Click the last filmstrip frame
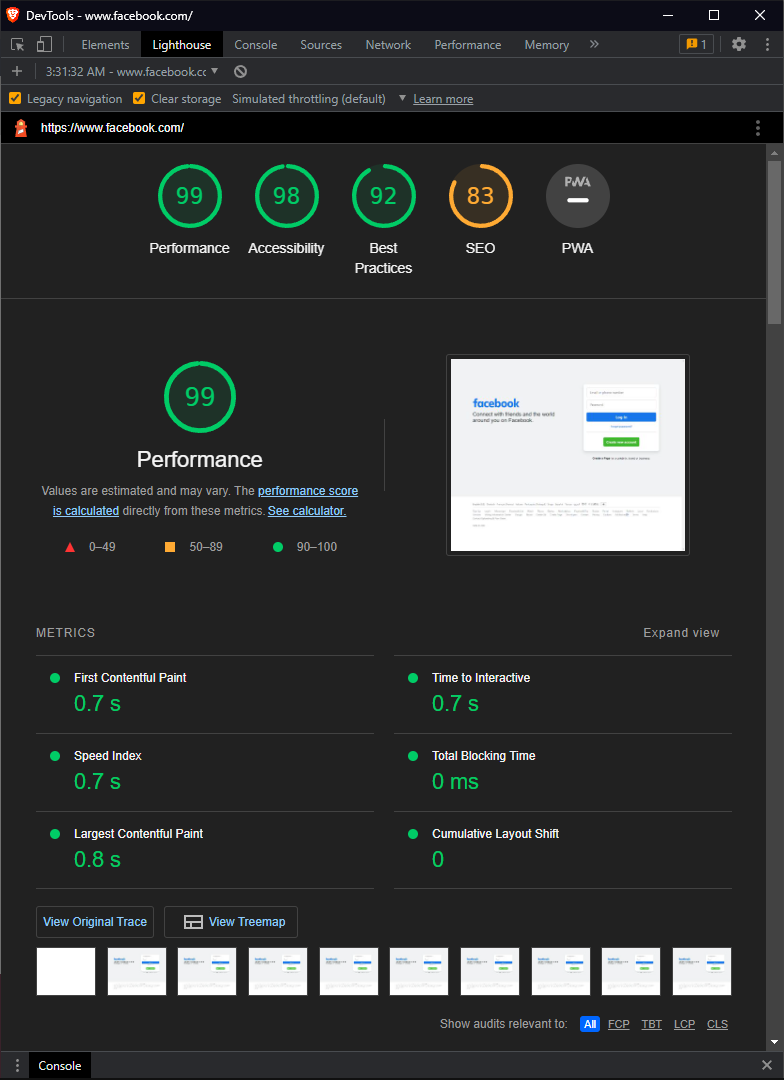Viewport: 784px width, 1080px height. pos(702,971)
